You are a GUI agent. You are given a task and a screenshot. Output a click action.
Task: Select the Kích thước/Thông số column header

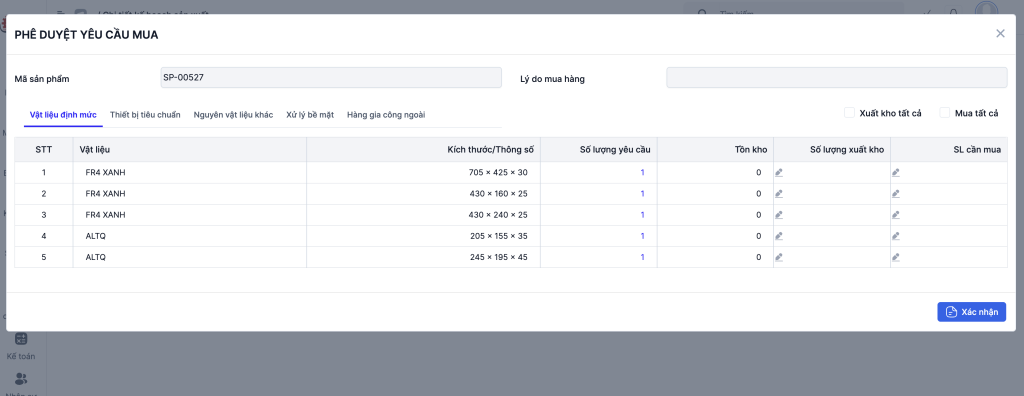[x=423, y=150]
